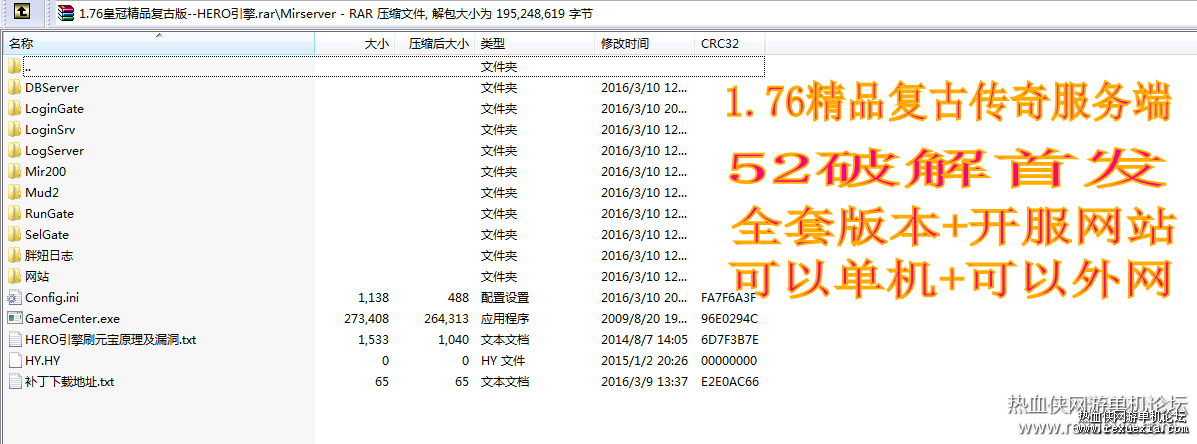The image size is (1197, 444).
Task: Click the "HY 文件" type cell
Action: [501, 360]
